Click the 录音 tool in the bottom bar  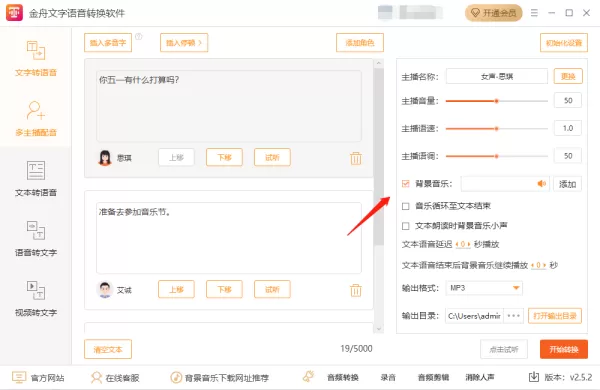pos(388,378)
